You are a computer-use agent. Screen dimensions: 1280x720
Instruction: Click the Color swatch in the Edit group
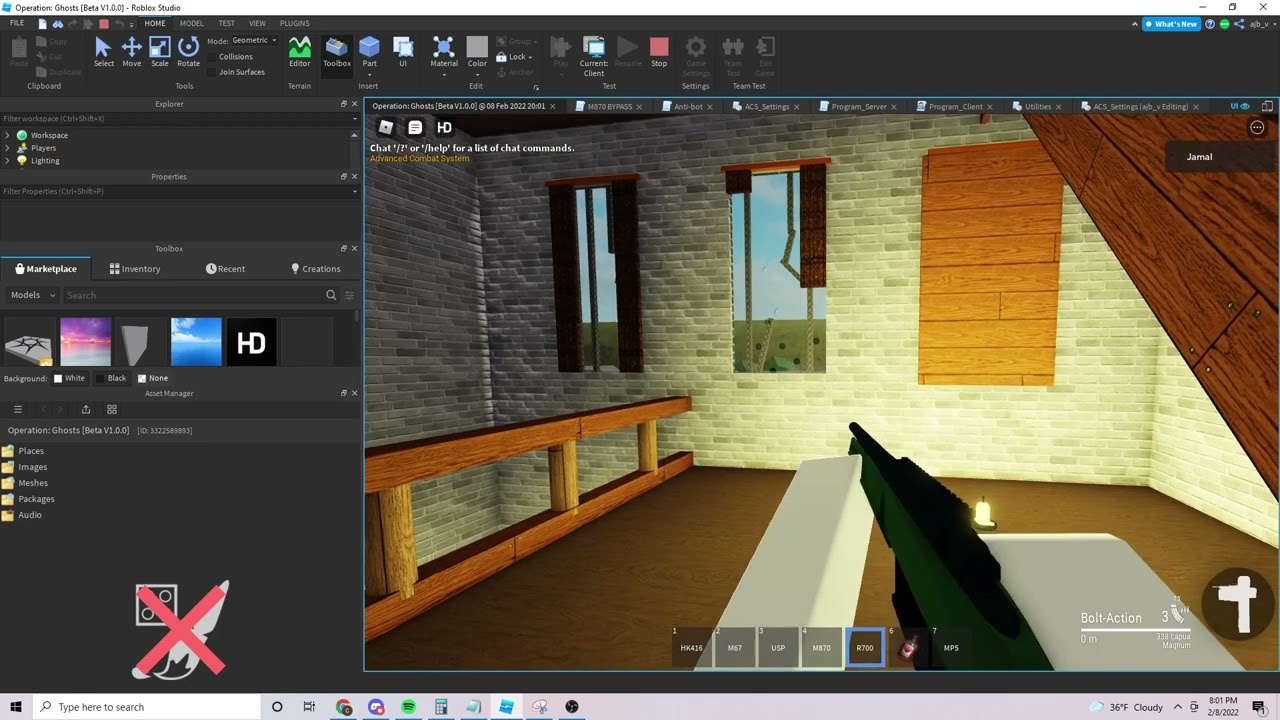[x=477, y=47]
